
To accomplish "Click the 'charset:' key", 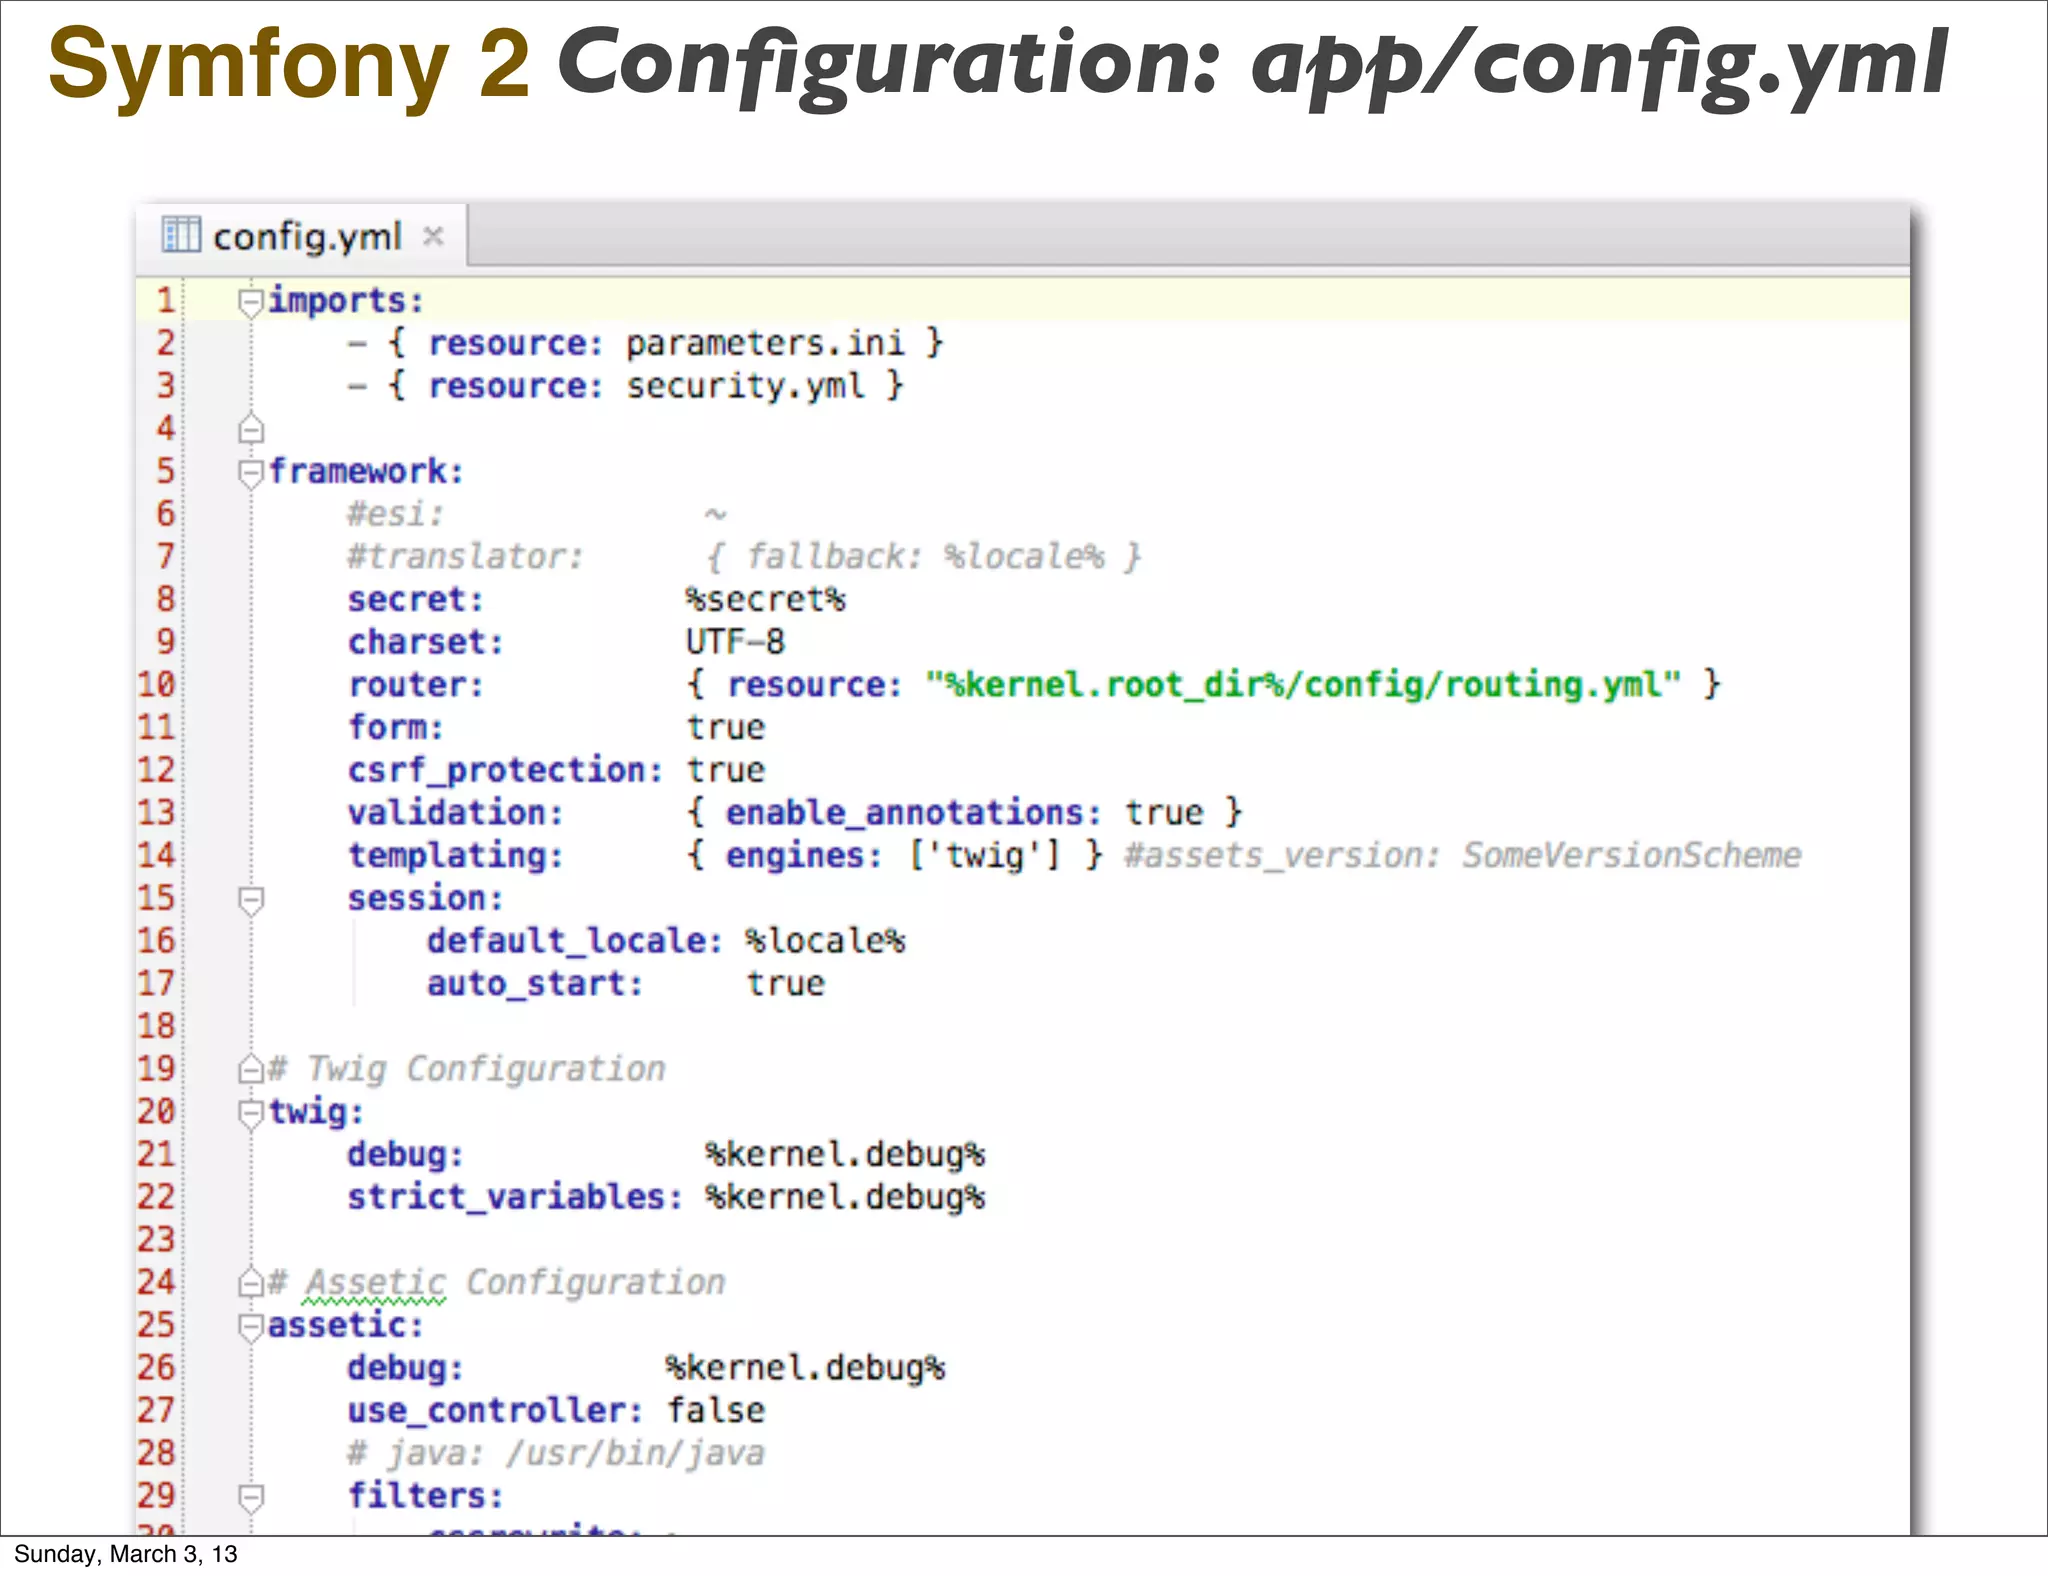I will coord(425,642).
